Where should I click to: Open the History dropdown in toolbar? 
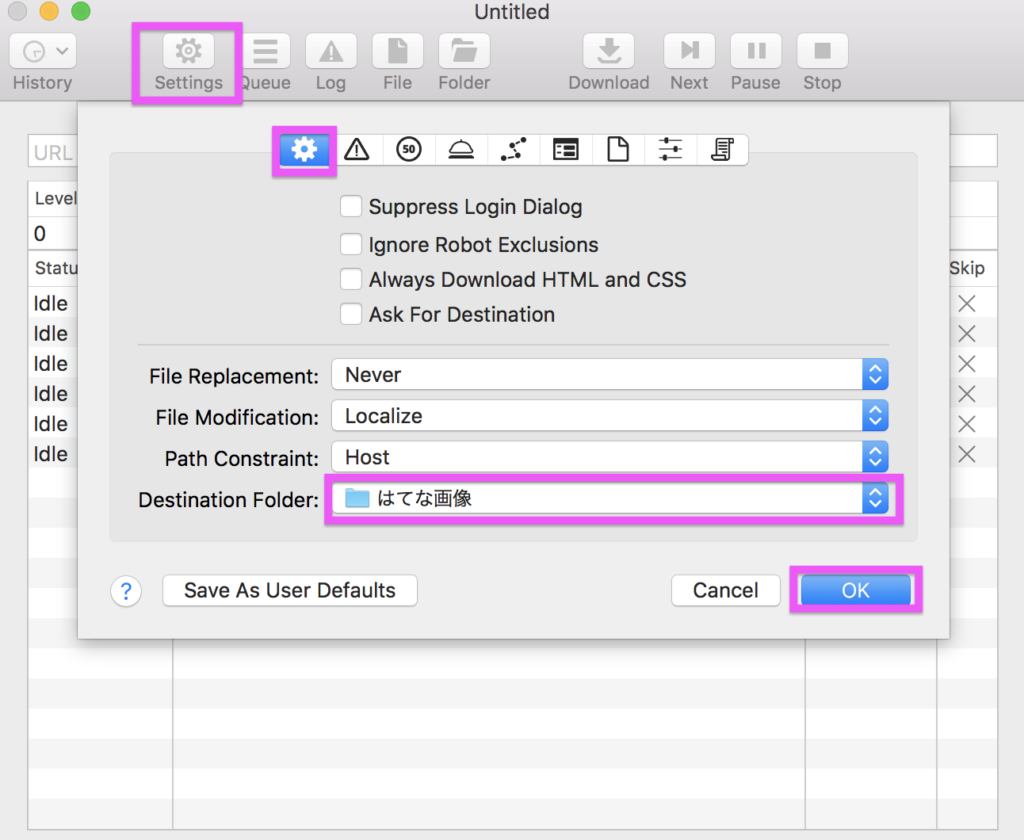42,51
